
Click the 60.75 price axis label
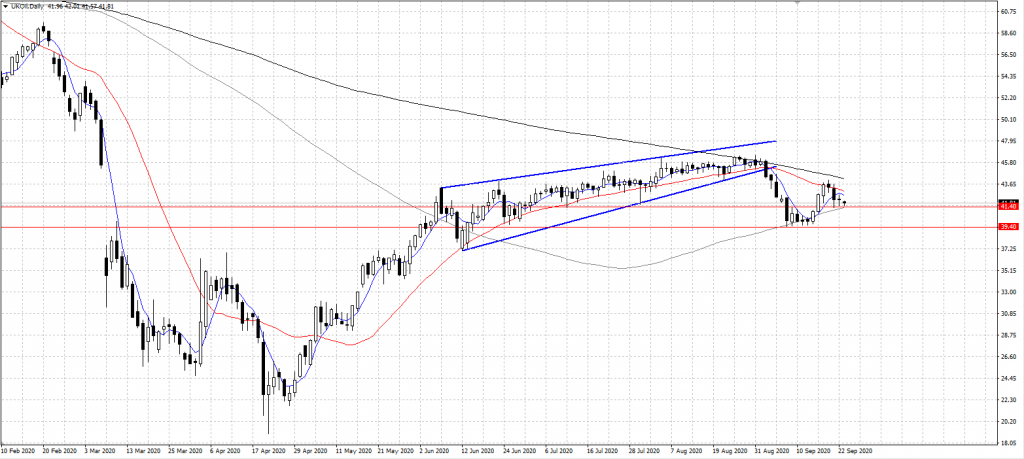pyautogui.click(x=1009, y=13)
